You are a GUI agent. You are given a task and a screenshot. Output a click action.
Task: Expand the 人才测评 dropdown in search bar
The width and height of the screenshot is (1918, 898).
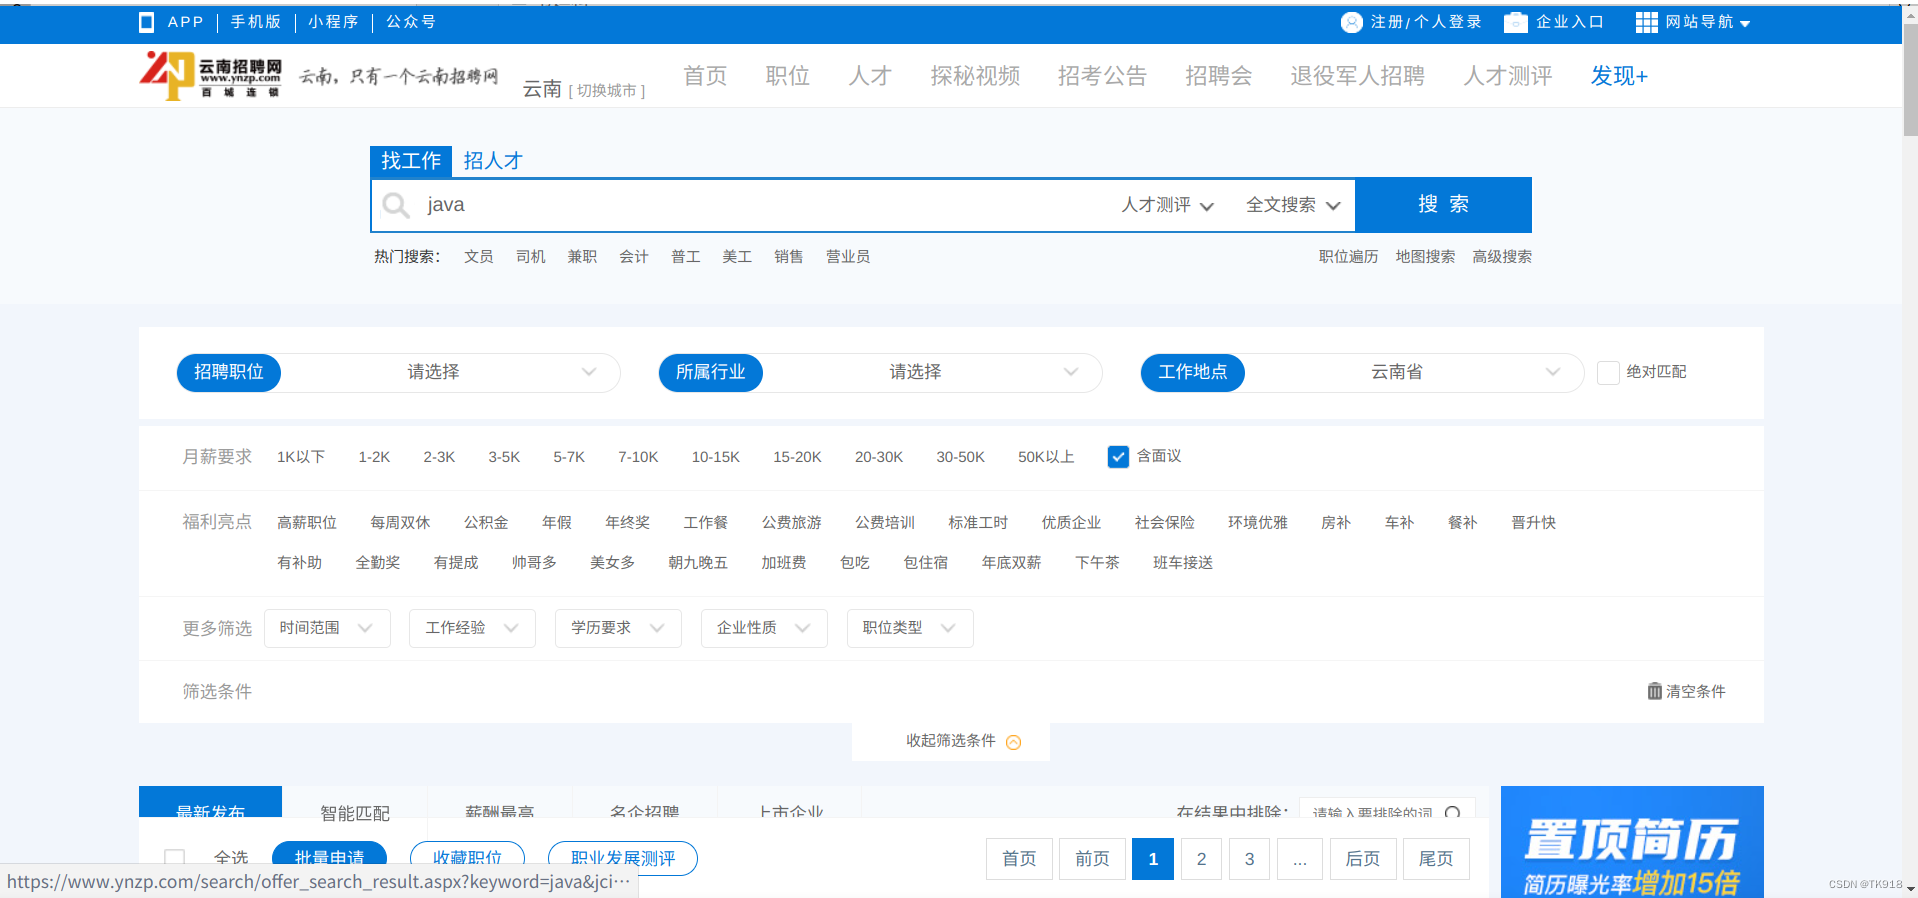pos(1167,205)
